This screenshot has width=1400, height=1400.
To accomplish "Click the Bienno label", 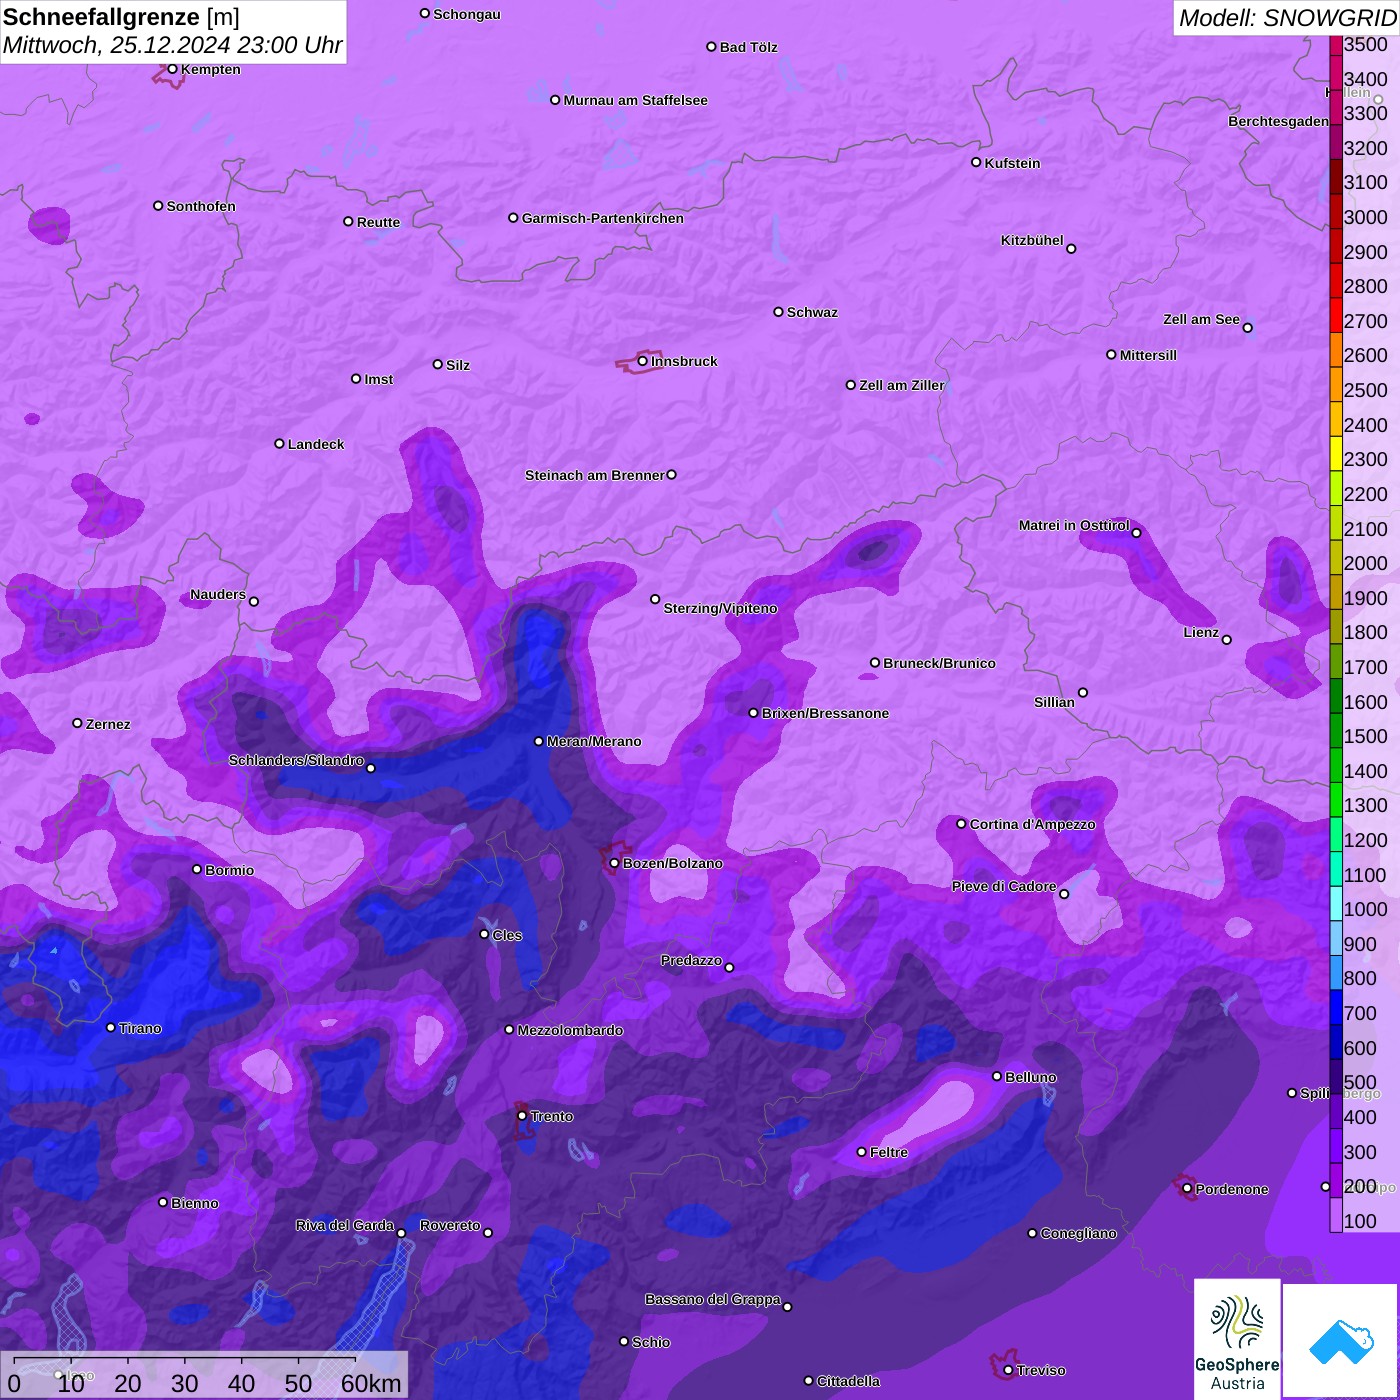I will tap(194, 1203).
